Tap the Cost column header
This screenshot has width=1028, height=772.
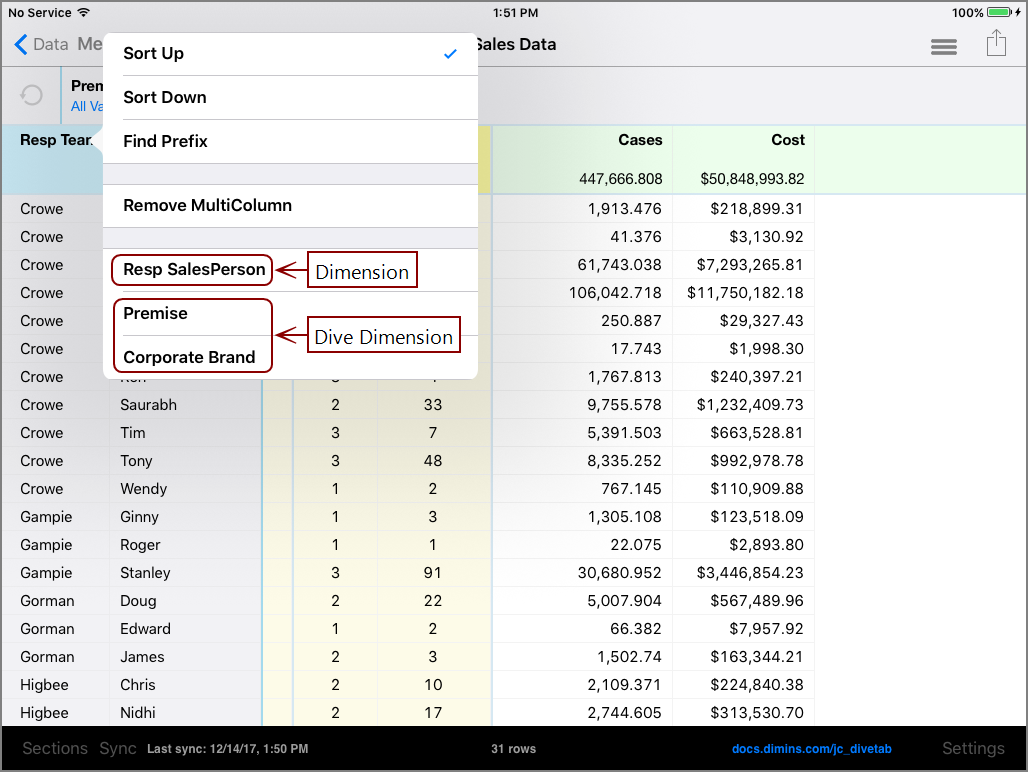(x=787, y=140)
